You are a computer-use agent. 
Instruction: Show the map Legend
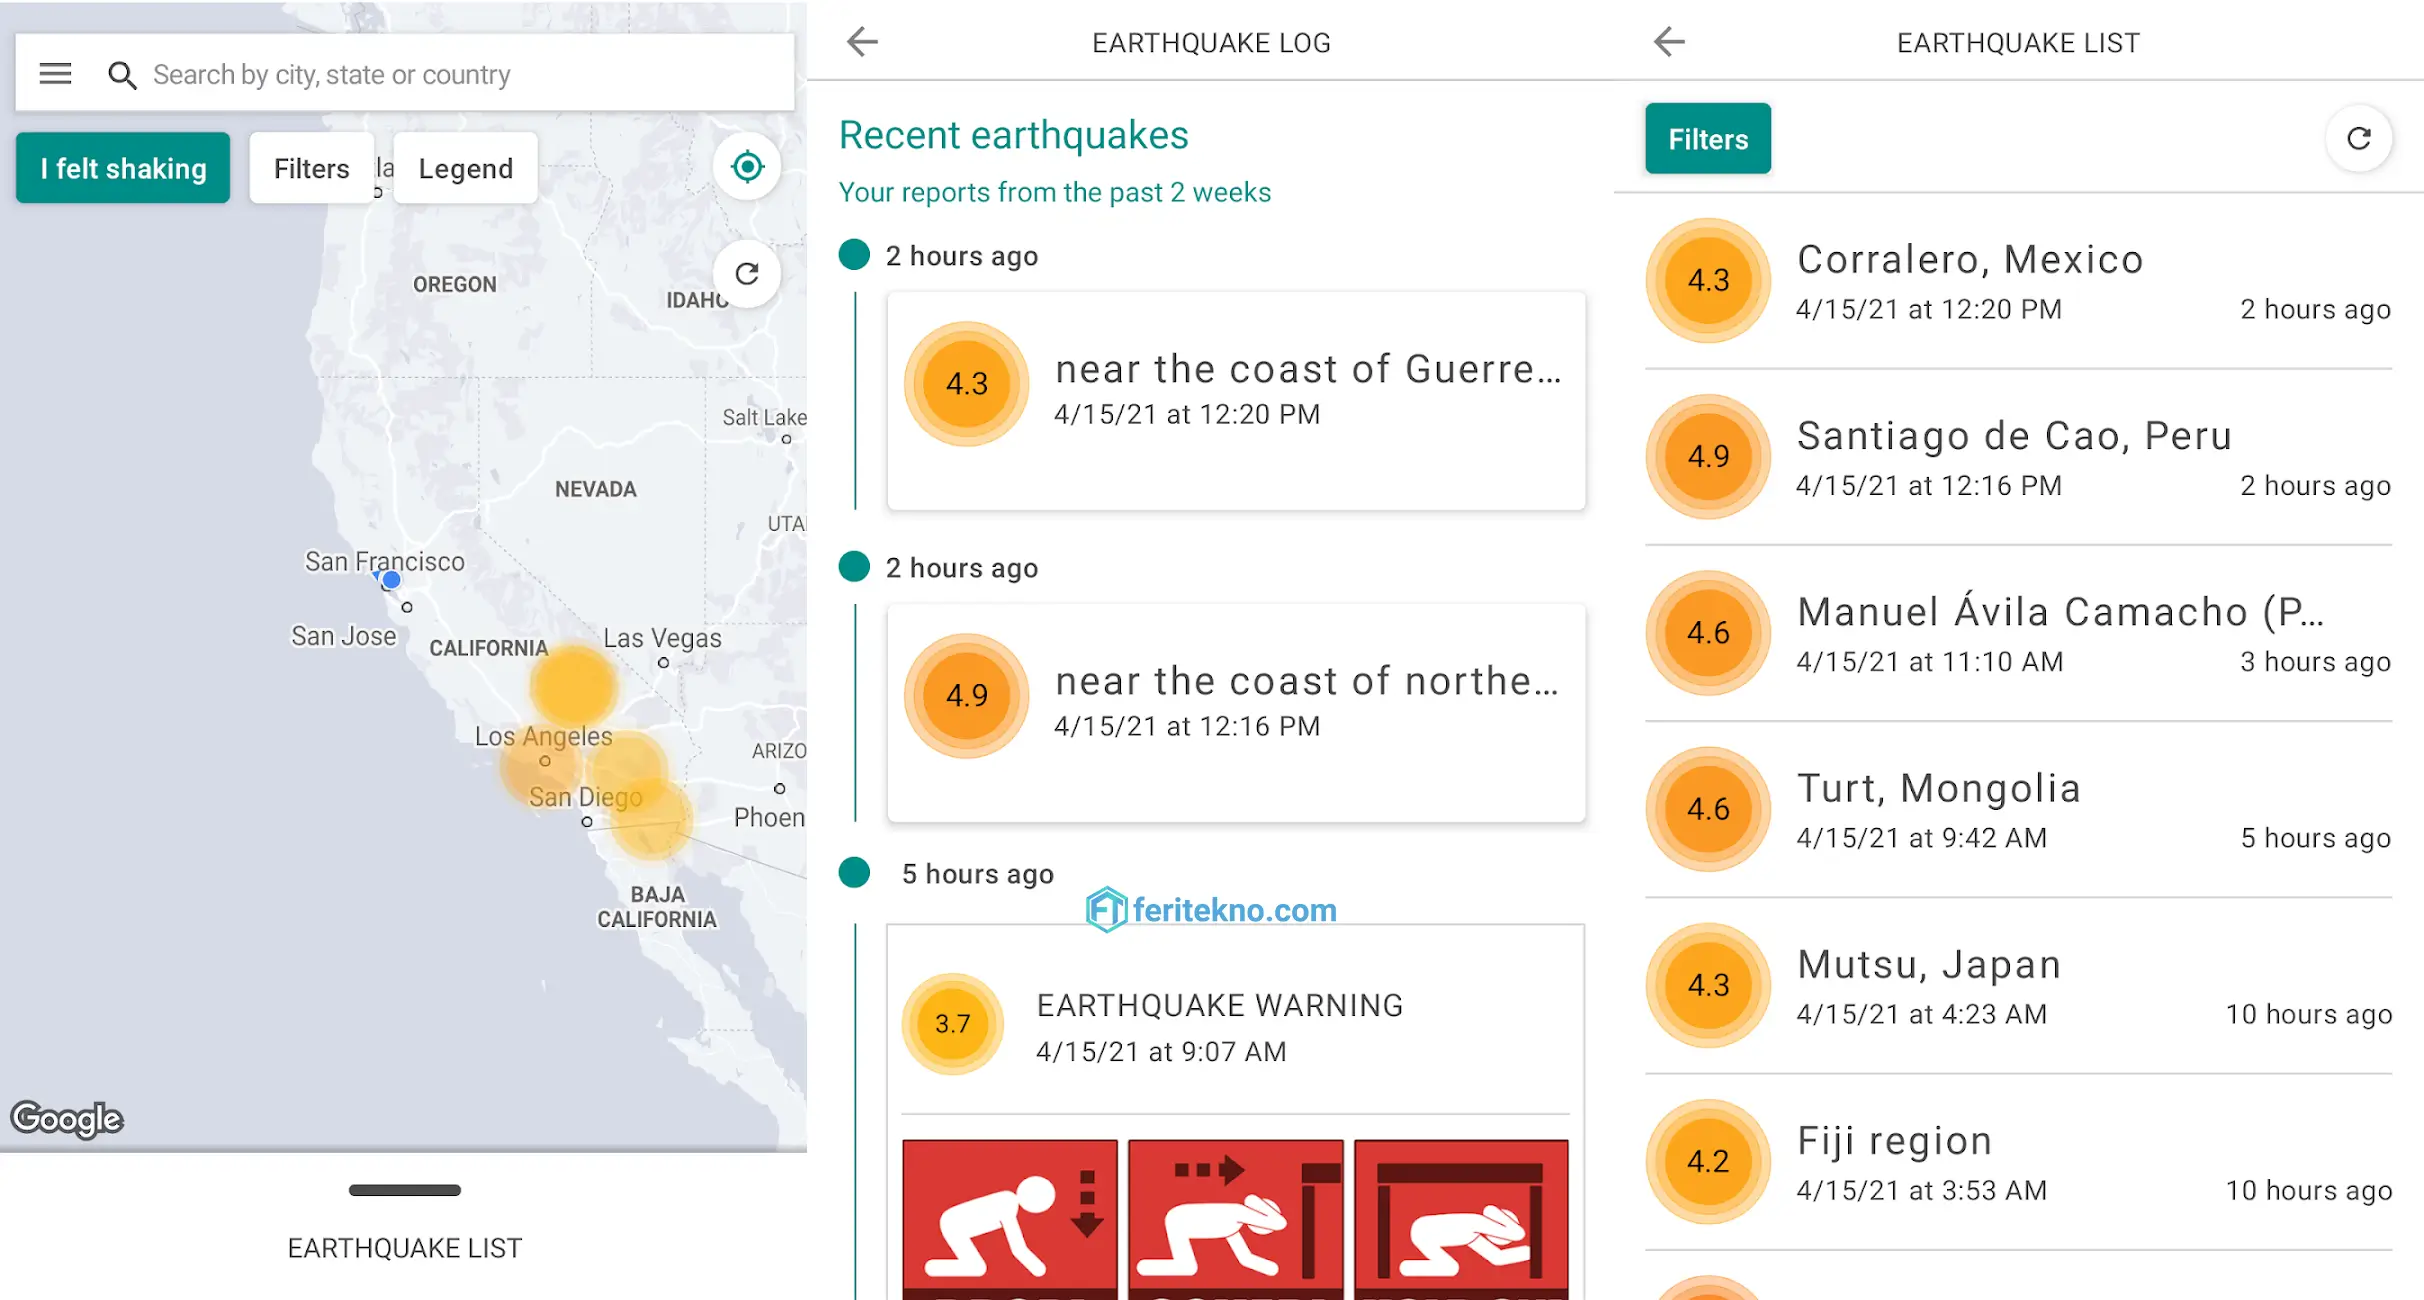pyautogui.click(x=465, y=168)
